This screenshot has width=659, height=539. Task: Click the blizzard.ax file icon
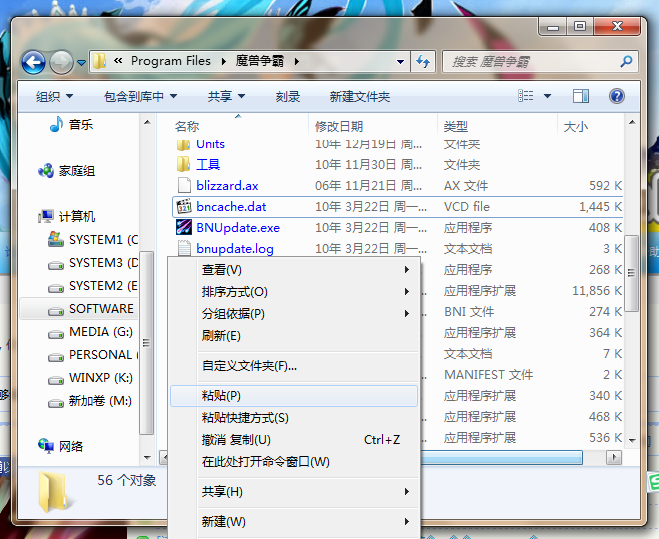tap(184, 185)
